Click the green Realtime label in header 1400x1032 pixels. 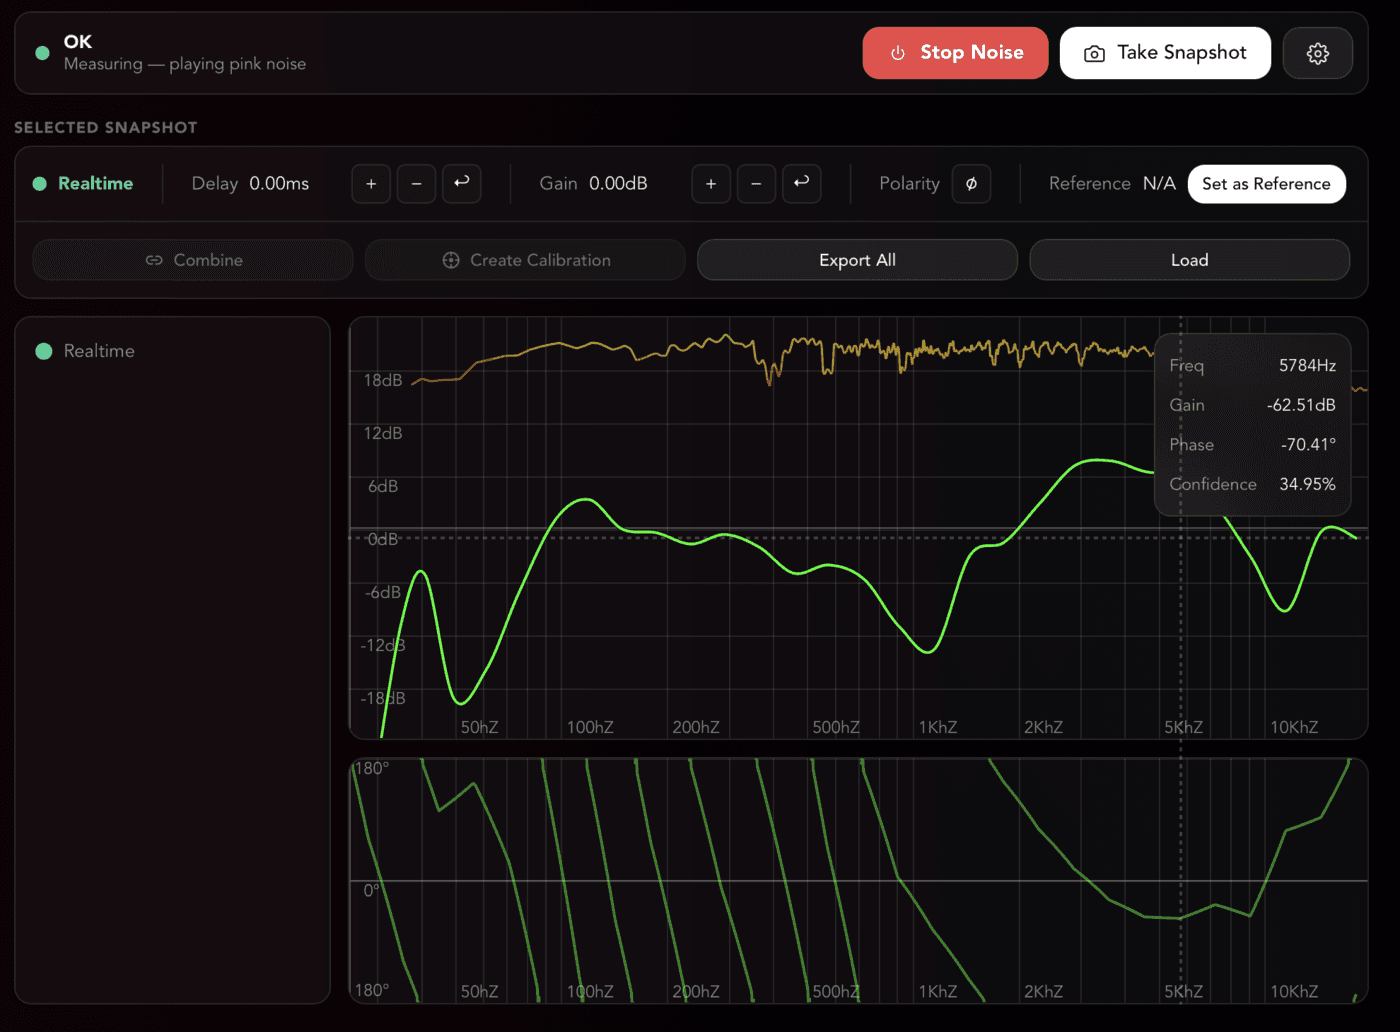(95, 184)
